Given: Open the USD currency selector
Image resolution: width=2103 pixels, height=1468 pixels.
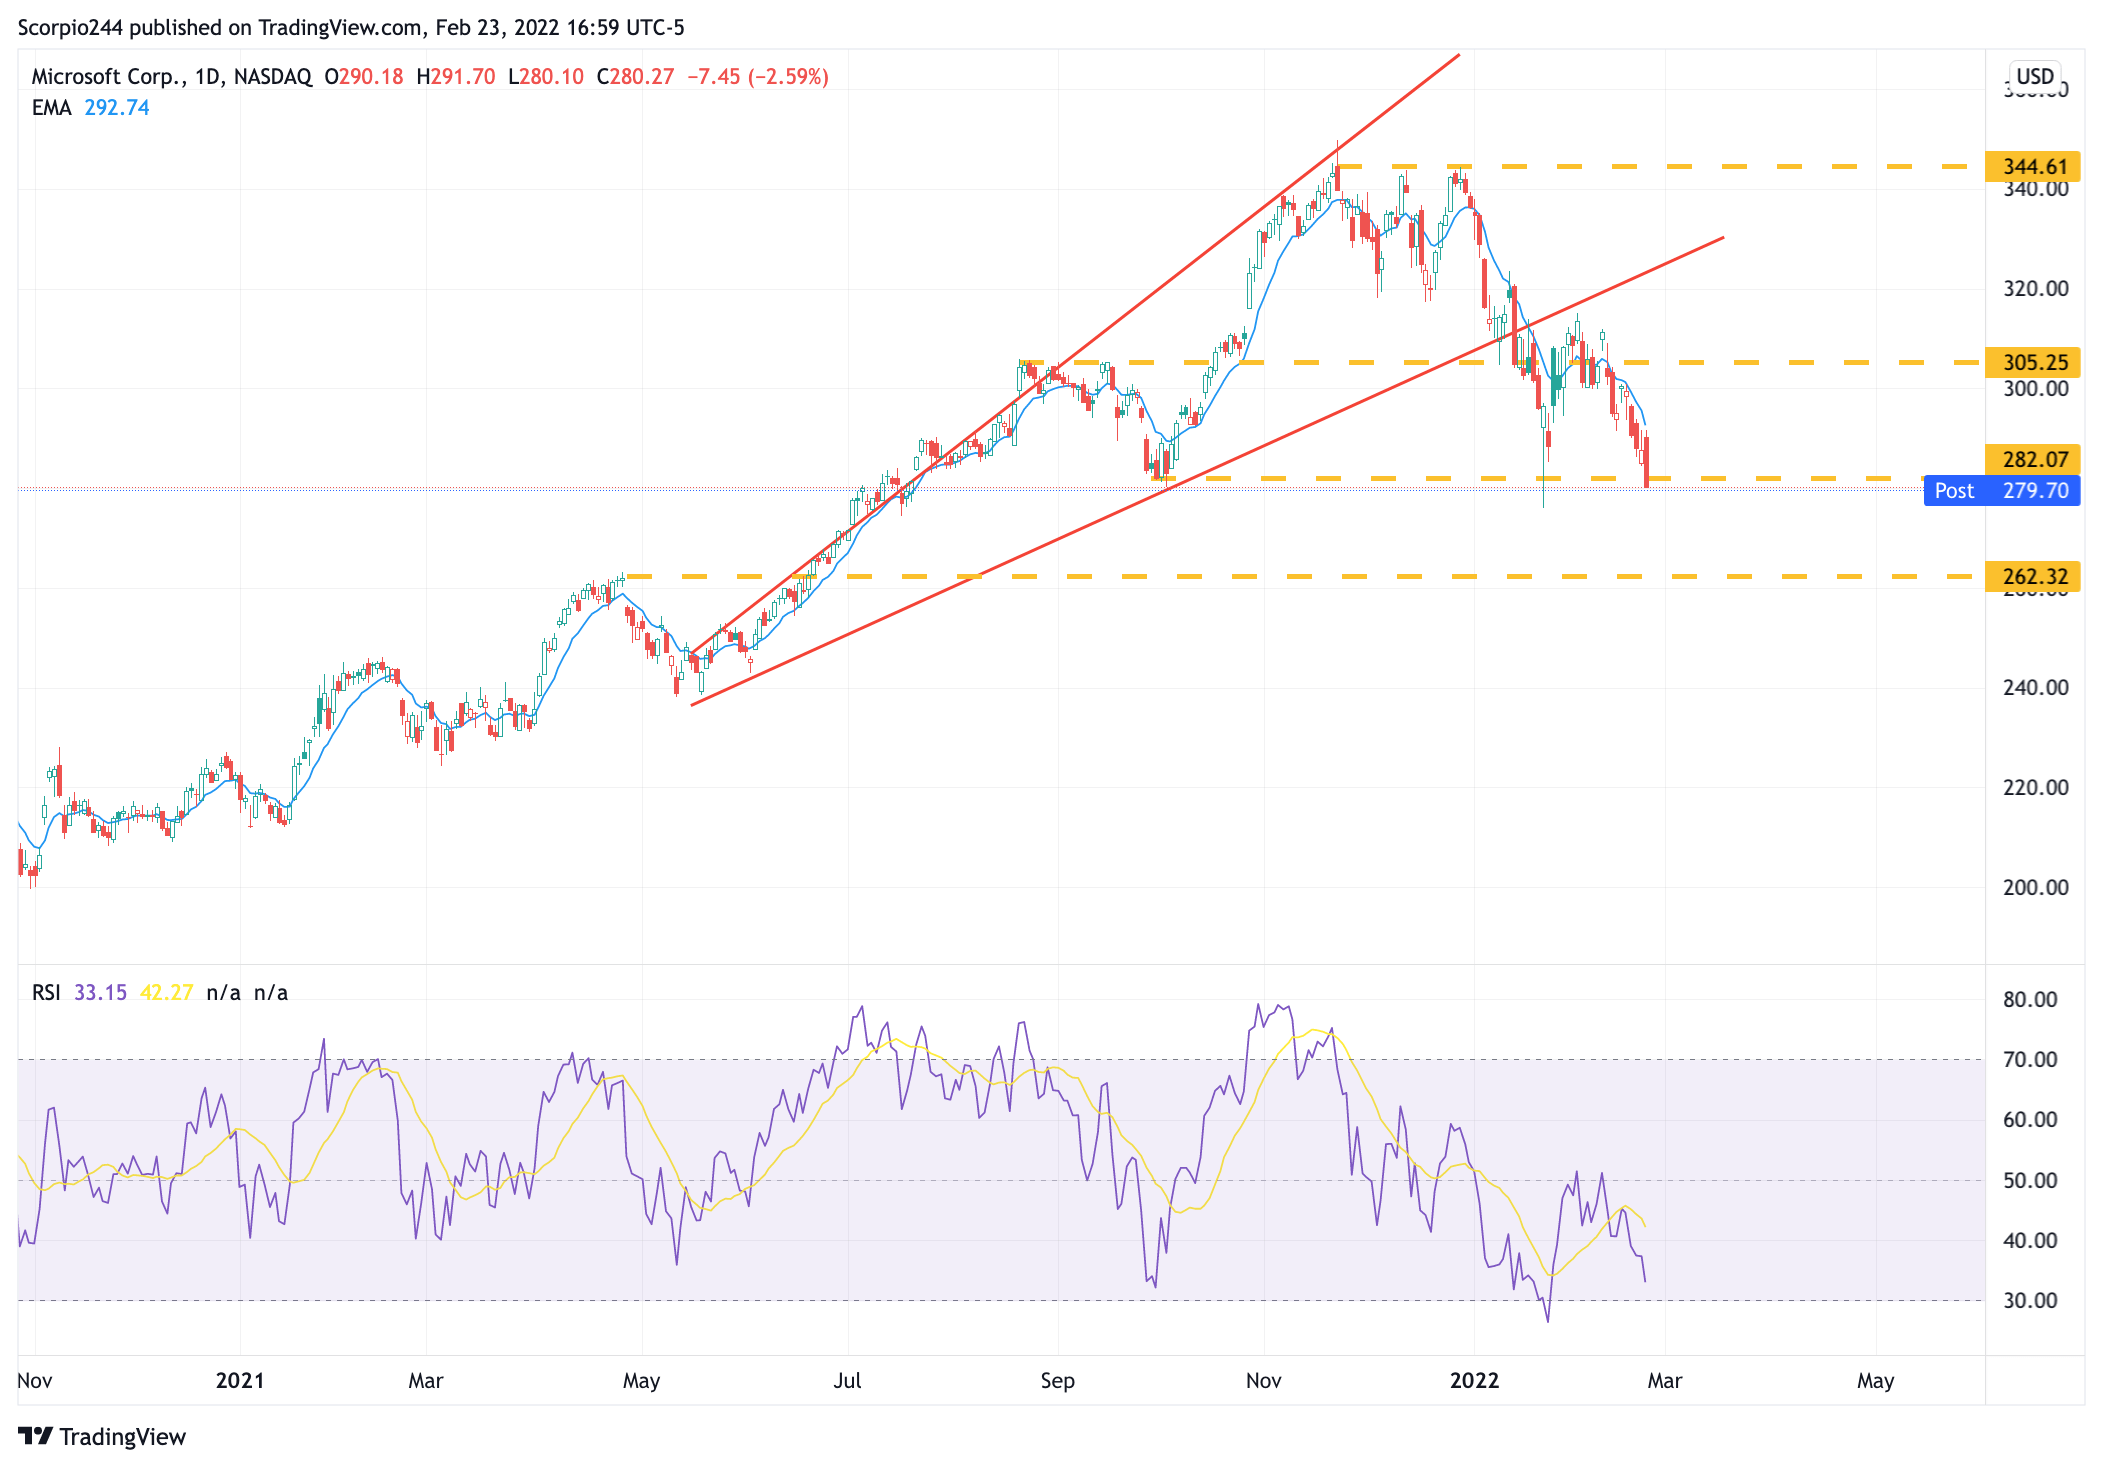Looking at the screenshot, I should [x=2034, y=76].
